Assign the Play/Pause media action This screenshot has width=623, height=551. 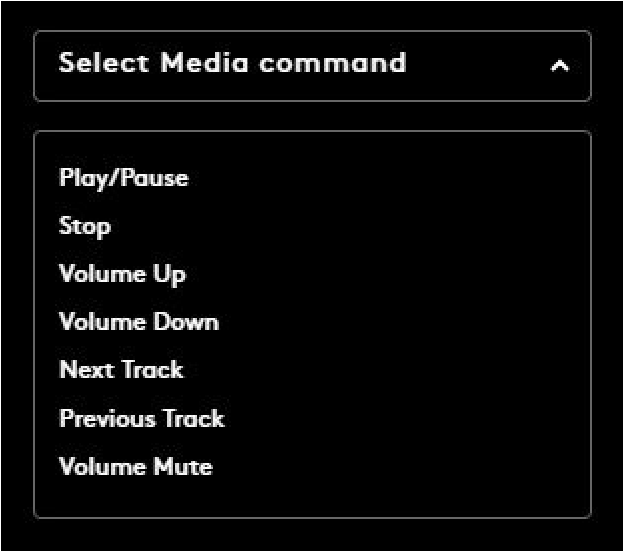pos(123,178)
